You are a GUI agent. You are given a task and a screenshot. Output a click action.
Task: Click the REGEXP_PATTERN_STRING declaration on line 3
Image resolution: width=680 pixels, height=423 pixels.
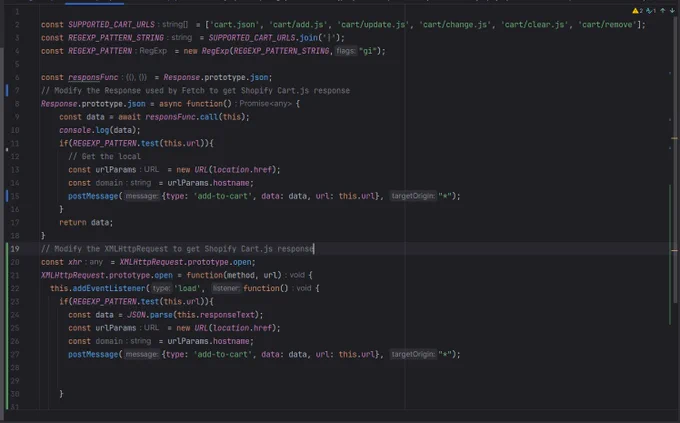[116, 38]
